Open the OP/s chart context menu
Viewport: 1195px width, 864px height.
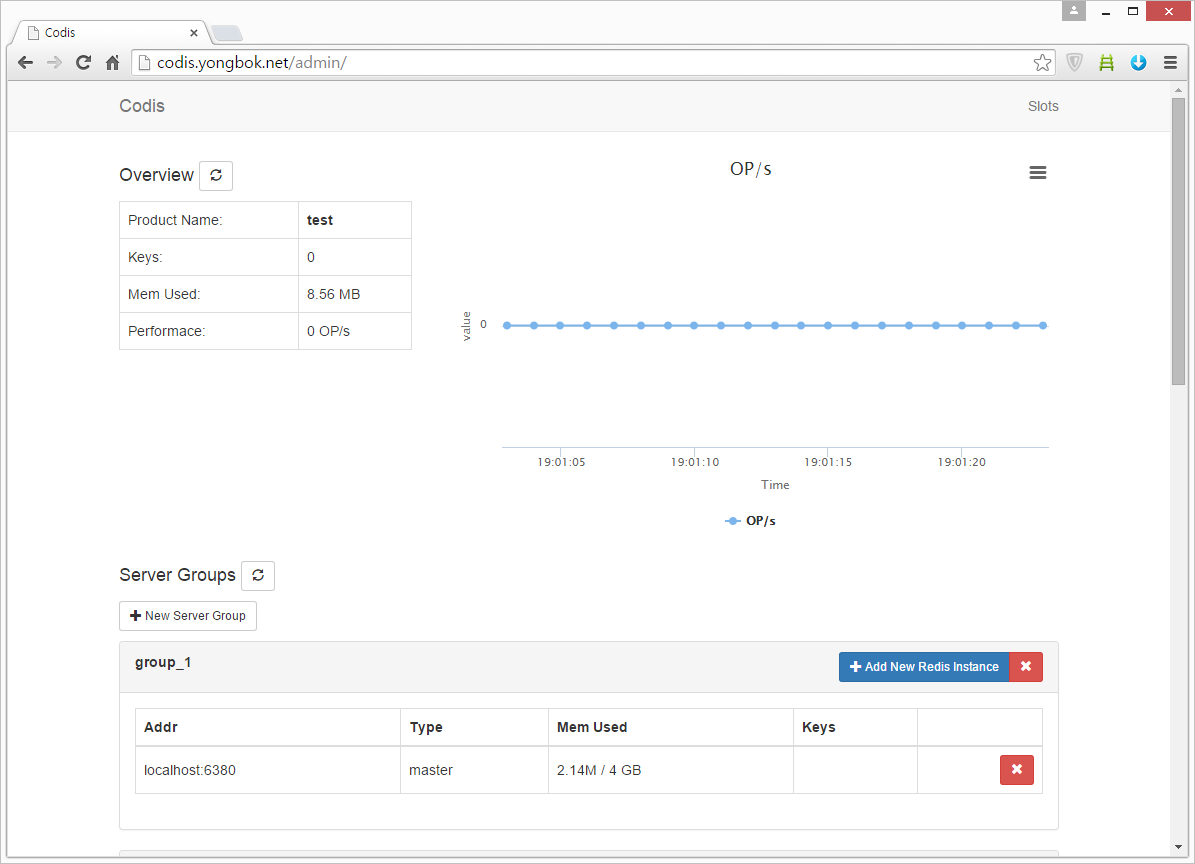pyautogui.click(x=1037, y=173)
